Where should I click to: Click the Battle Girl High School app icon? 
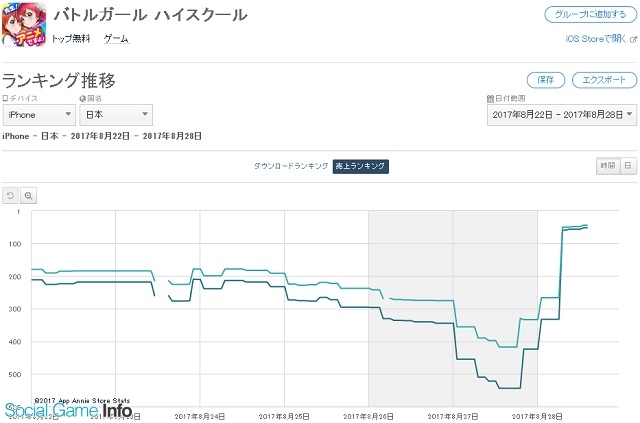24,24
